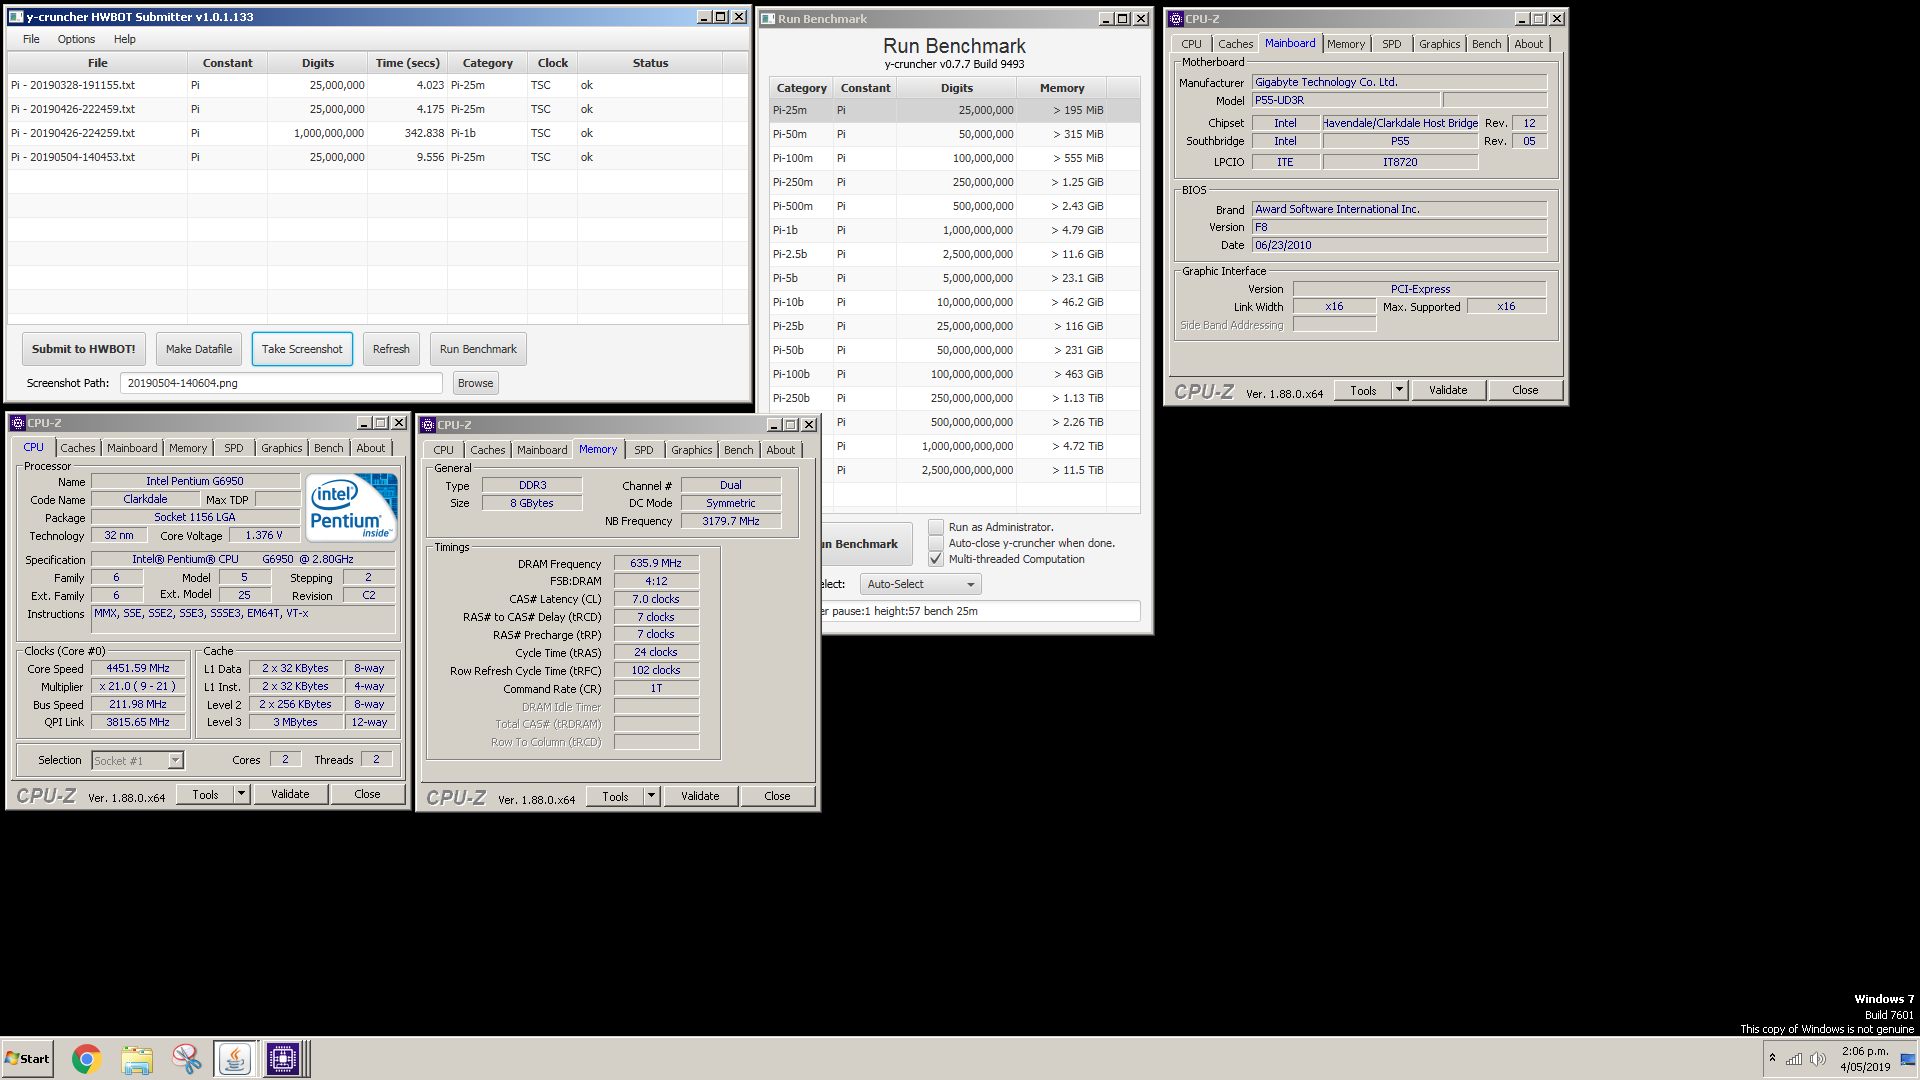
Task: Select file Pi - 20190504-140453.txt row
Action: 378,157
